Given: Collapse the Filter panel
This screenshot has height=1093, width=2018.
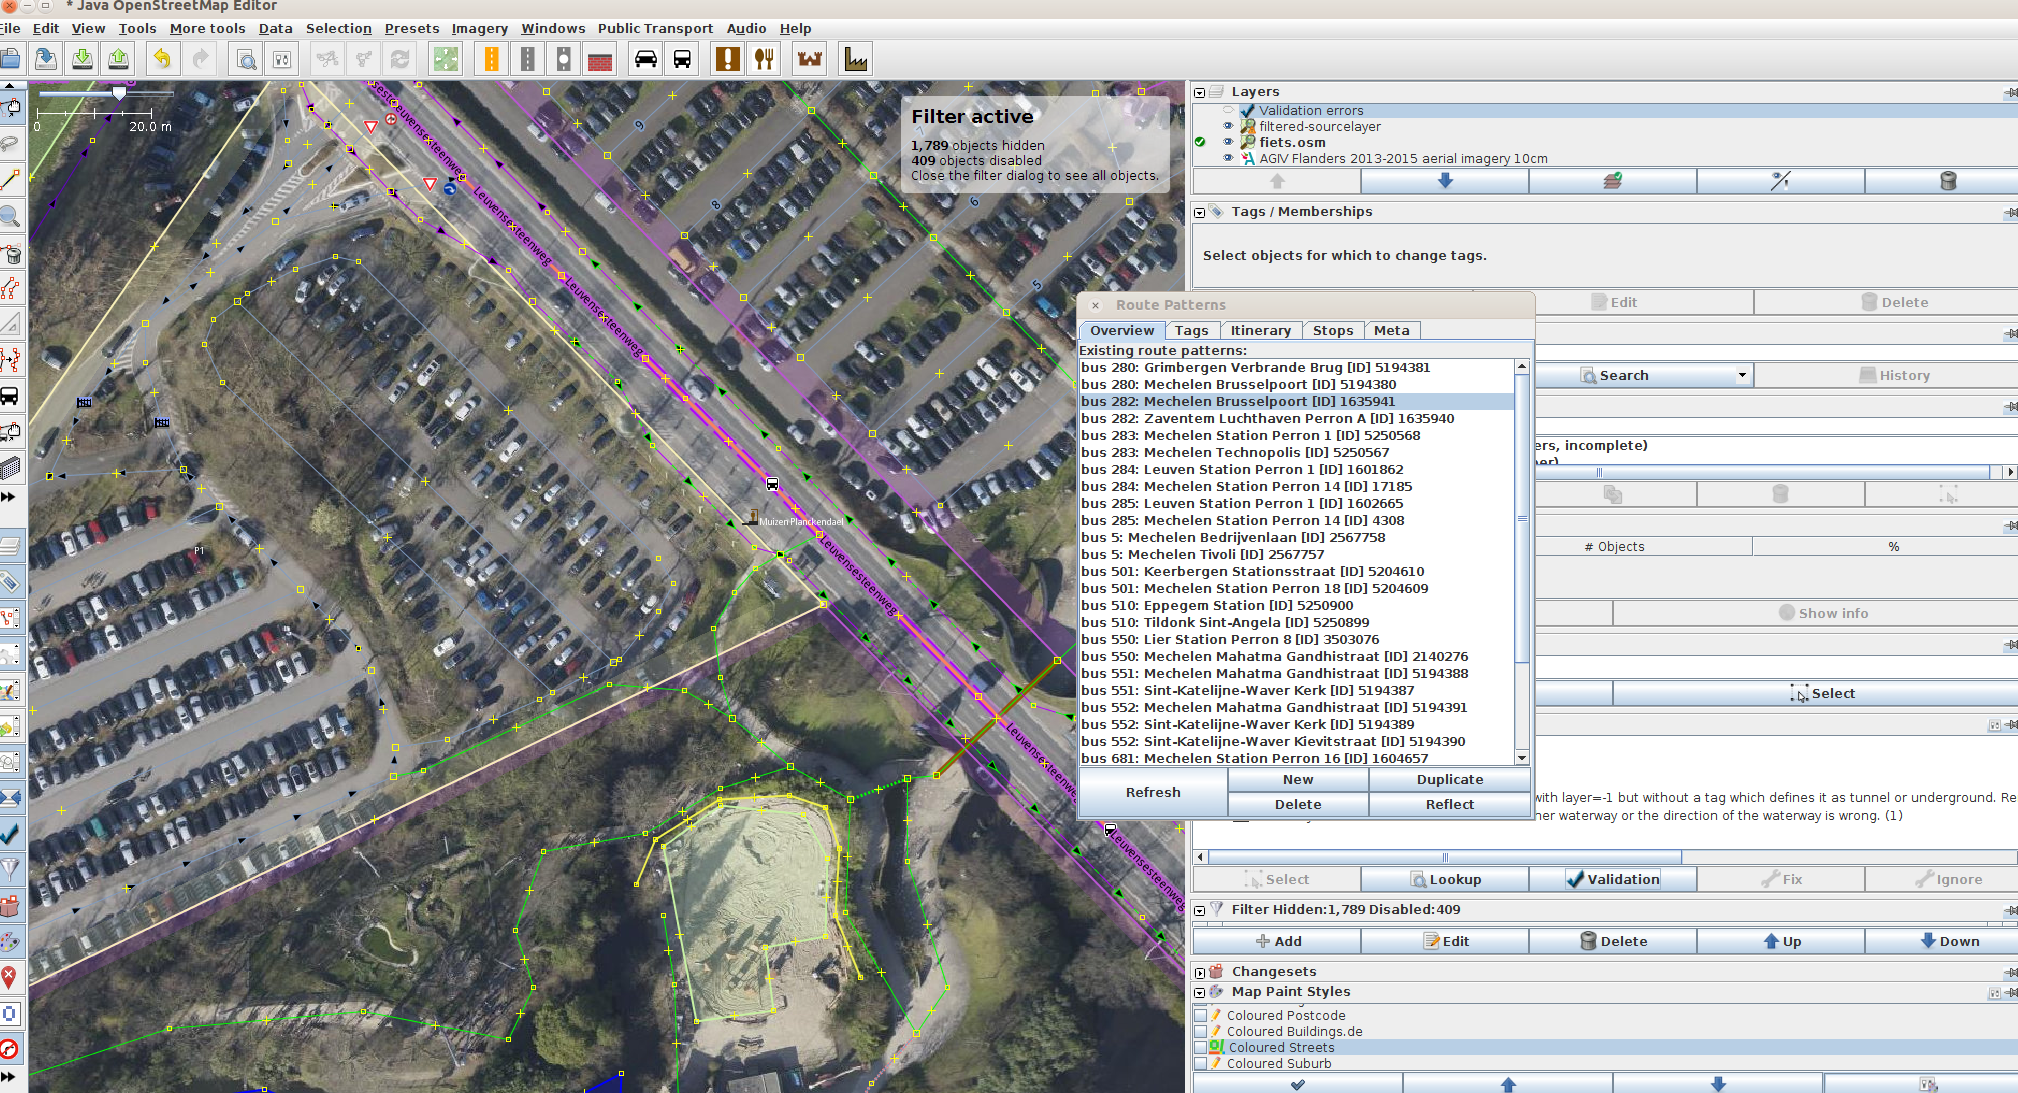Looking at the screenshot, I should pos(1200,910).
